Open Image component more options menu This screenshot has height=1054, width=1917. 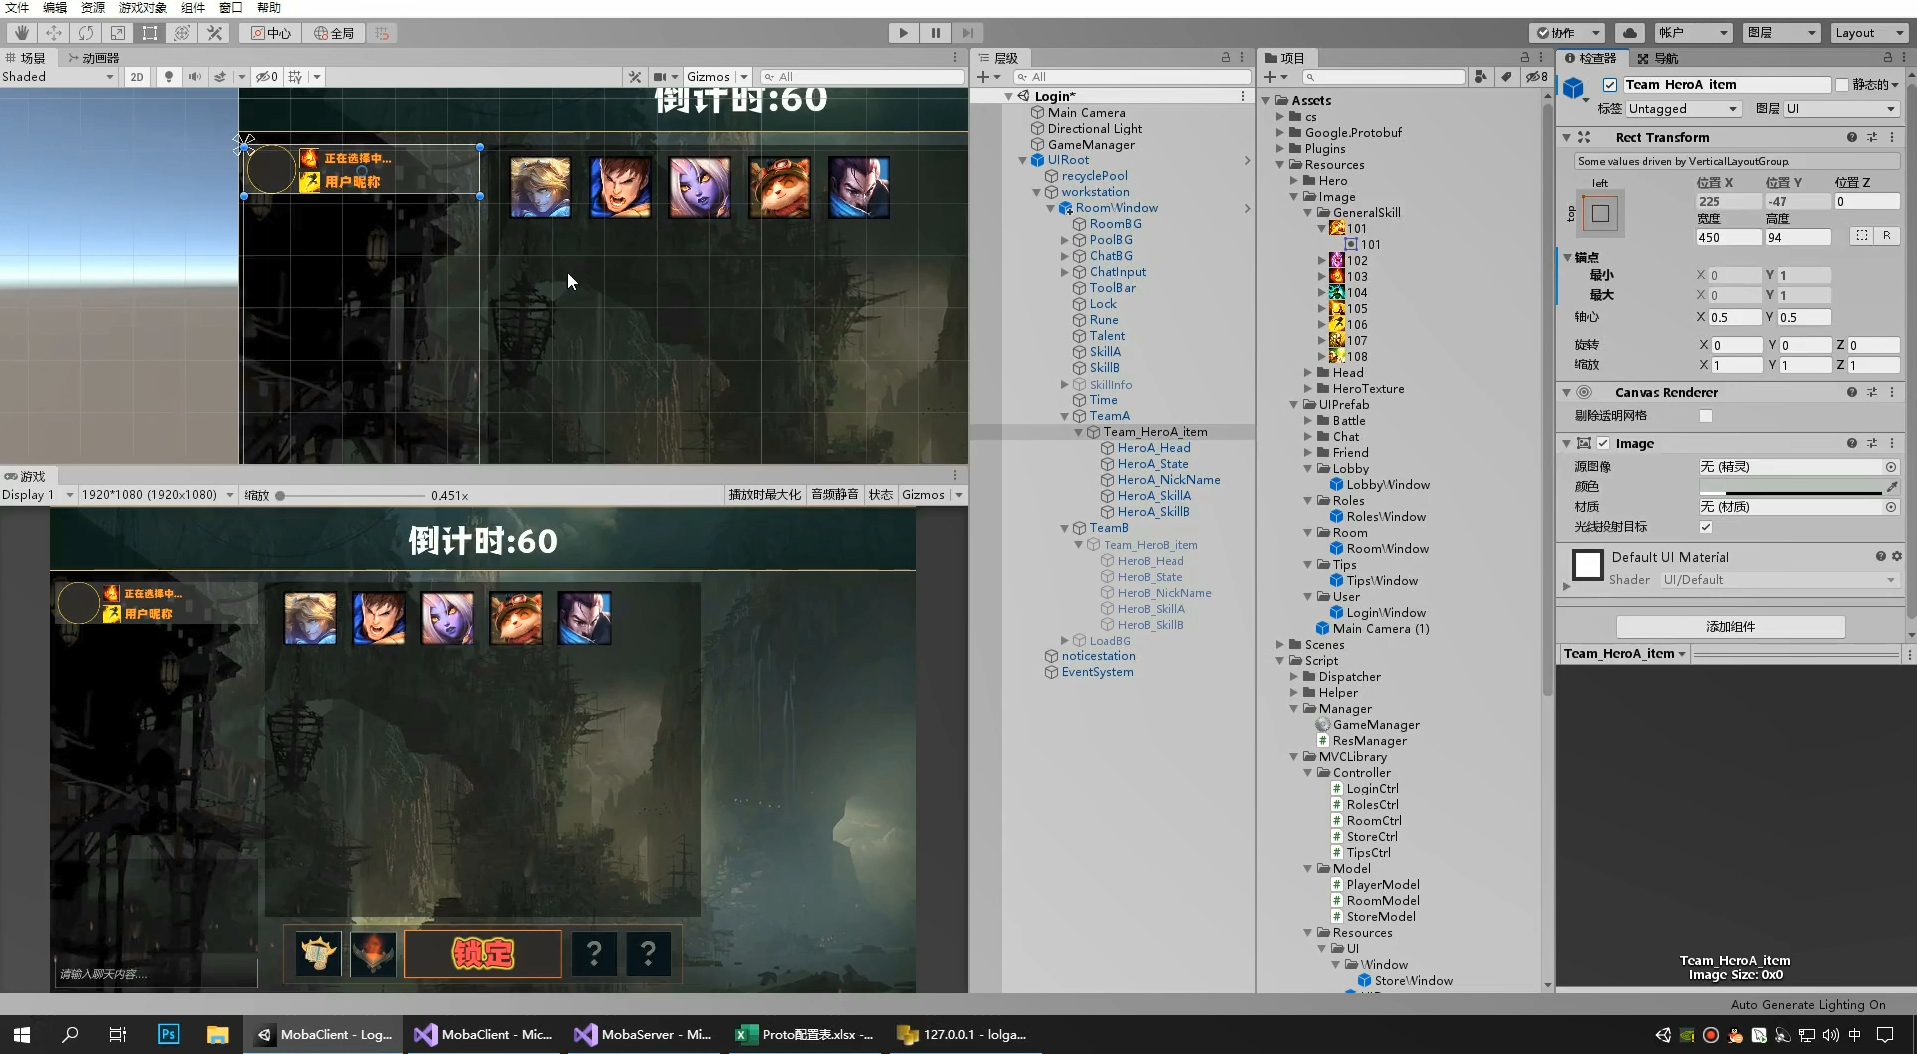[1892, 443]
